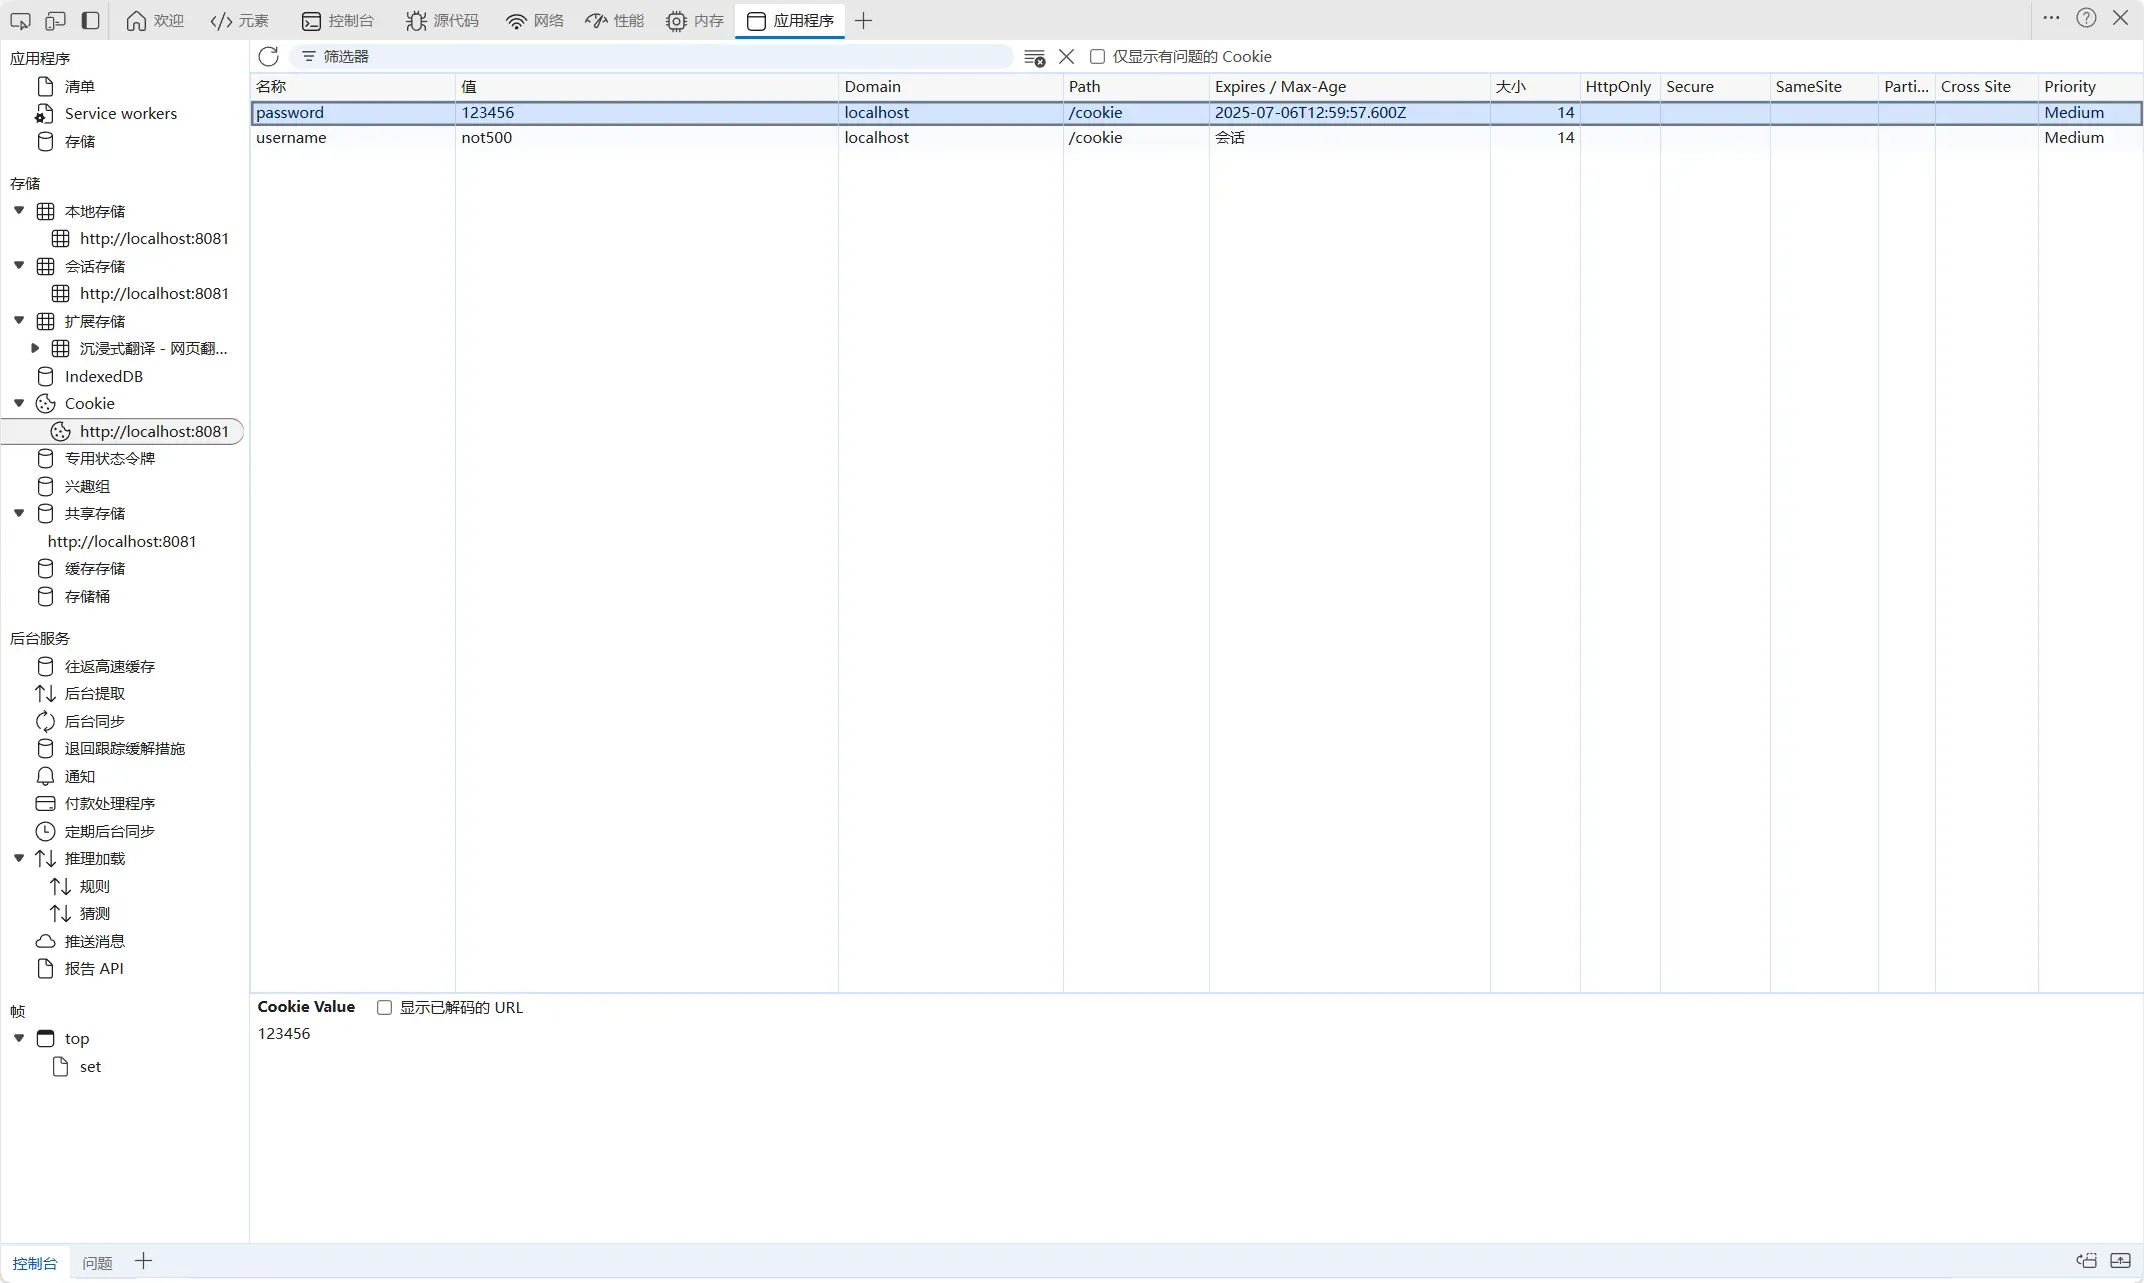Toggle the activity bar dock icon
The image size is (2144, 1283).
(x=90, y=20)
